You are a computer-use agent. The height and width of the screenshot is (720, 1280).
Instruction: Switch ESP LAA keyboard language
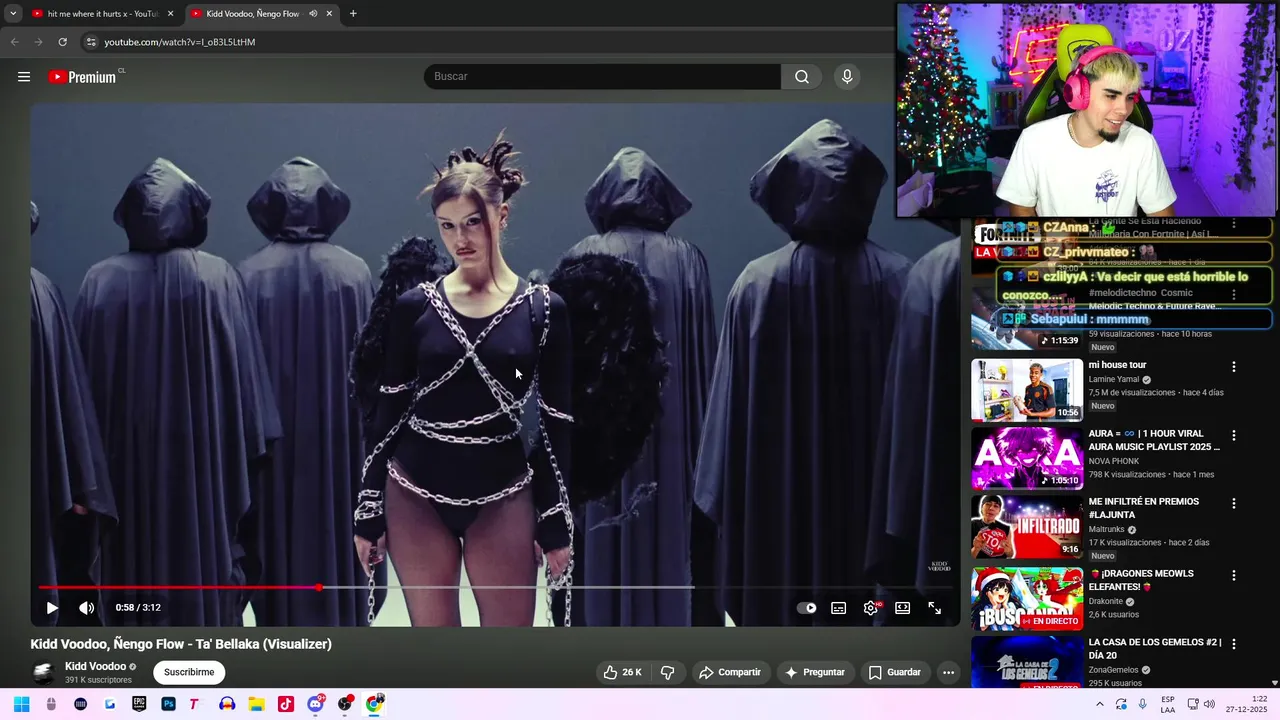point(1167,704)
